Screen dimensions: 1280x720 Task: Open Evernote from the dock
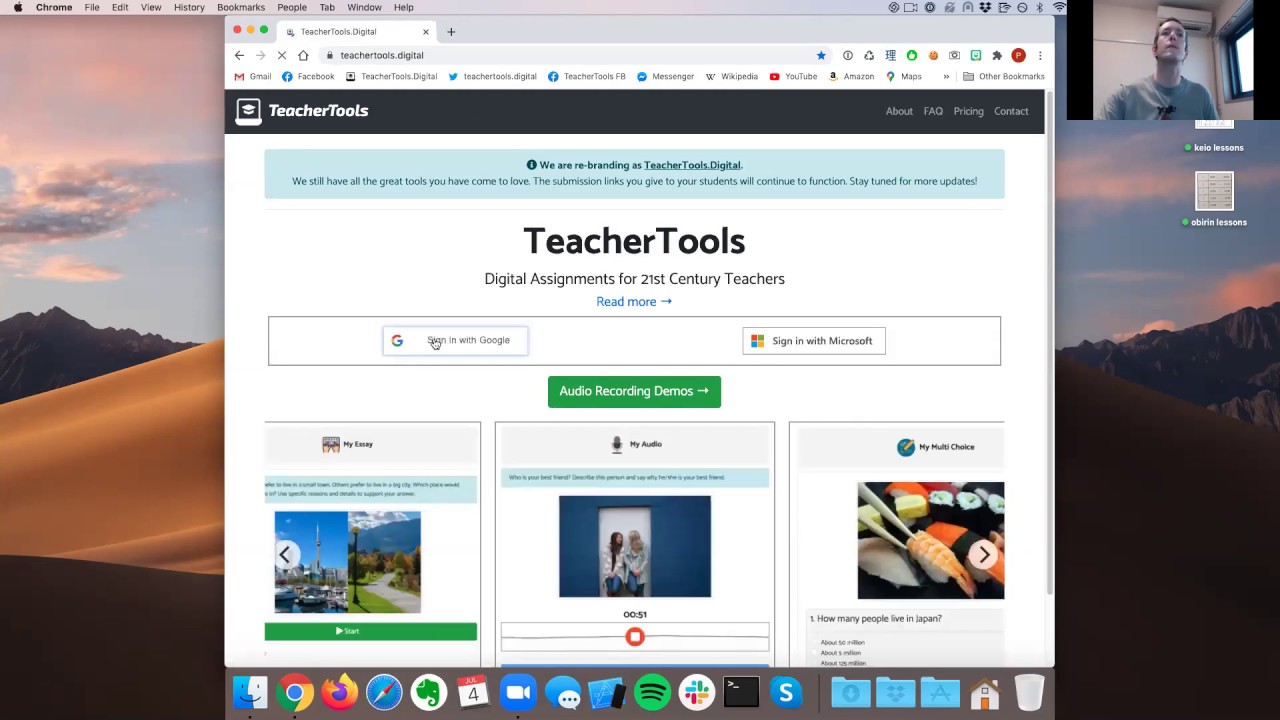coord(429,692)
